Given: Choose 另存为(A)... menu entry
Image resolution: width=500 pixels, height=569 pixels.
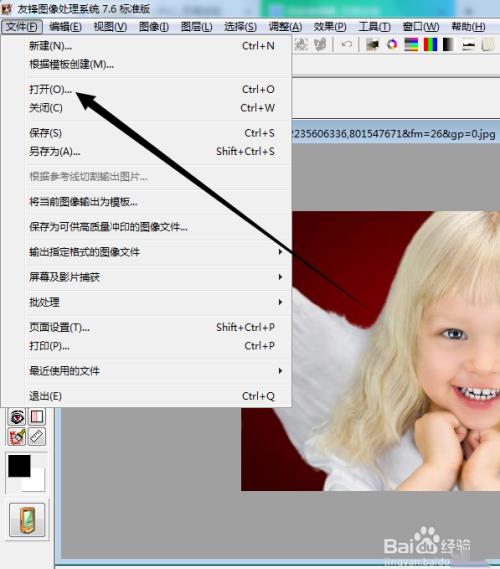Looking at the screenshot, I should pyautogui.click(x=159, y=151).
